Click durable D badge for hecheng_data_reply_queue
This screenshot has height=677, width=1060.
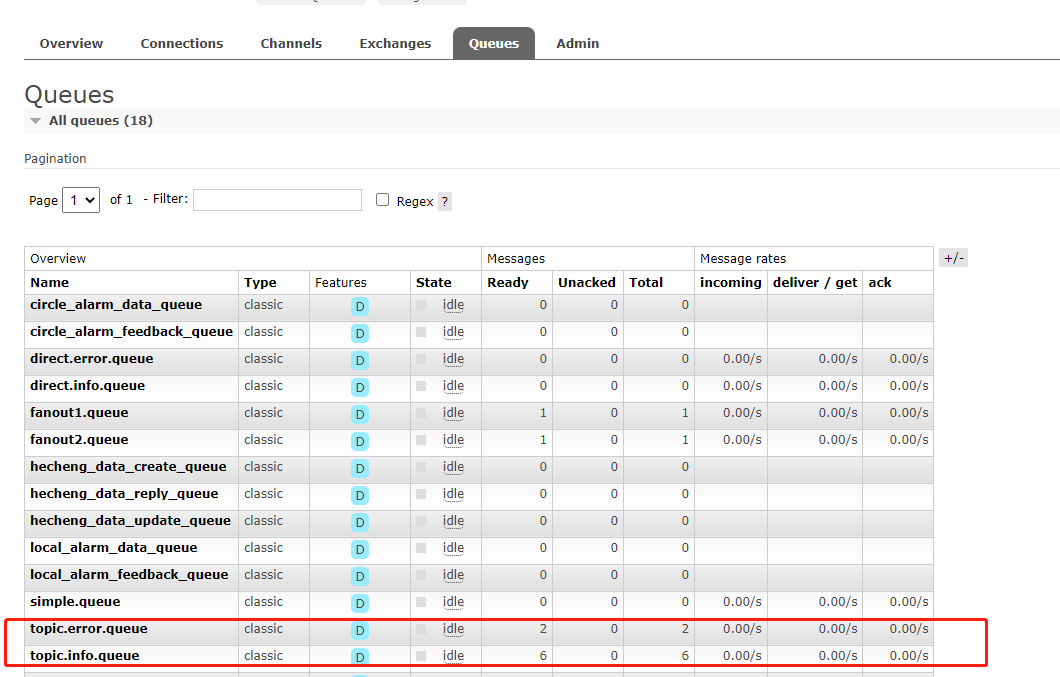[360, 496]
